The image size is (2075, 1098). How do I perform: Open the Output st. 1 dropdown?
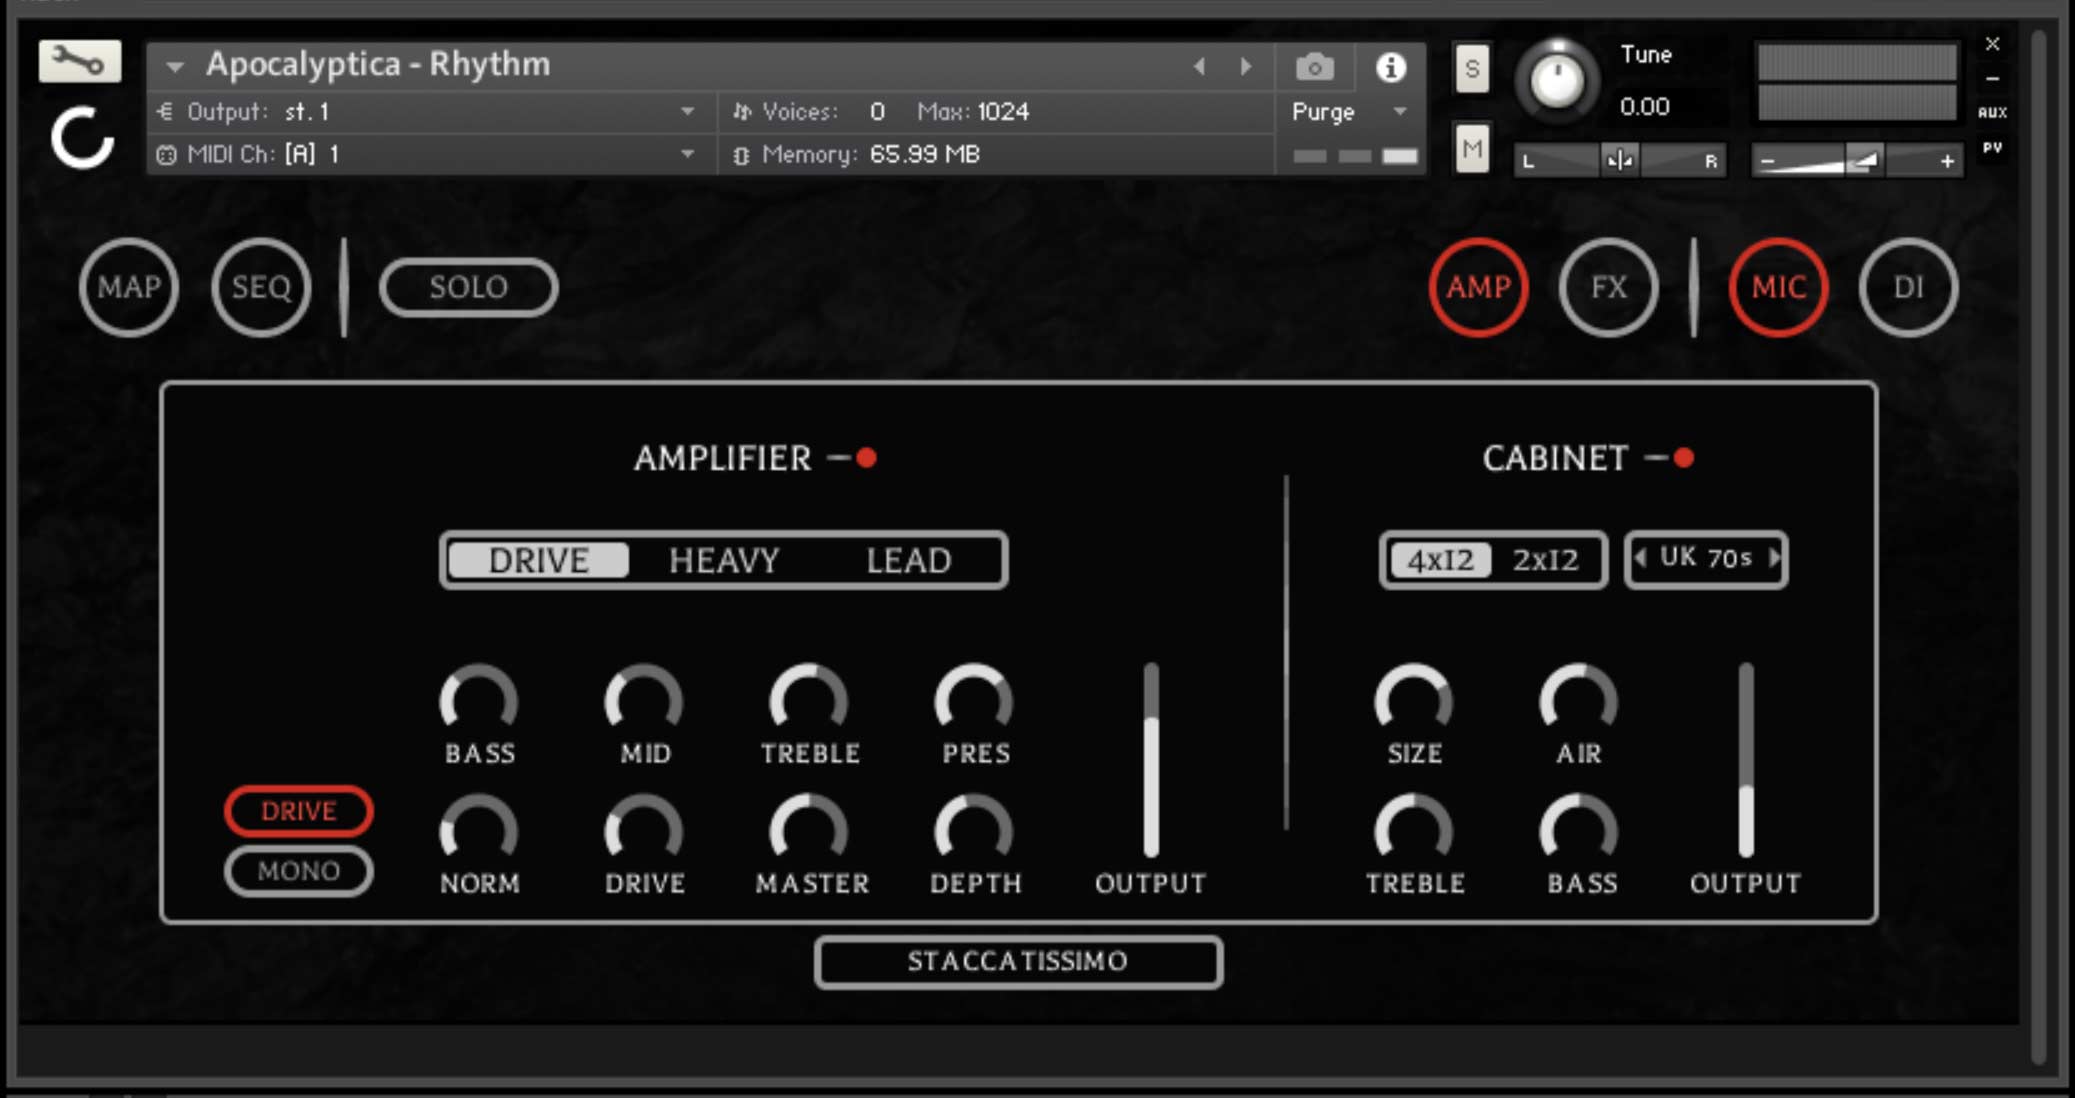[687, 111]
